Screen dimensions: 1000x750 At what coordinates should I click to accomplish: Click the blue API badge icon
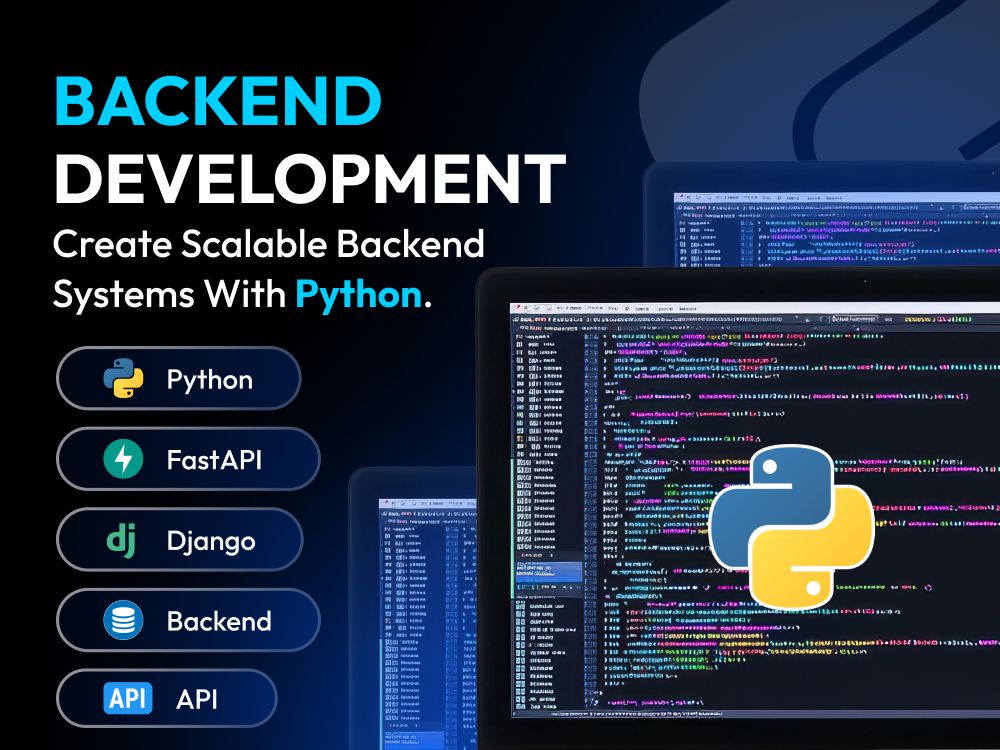(128, 698)
